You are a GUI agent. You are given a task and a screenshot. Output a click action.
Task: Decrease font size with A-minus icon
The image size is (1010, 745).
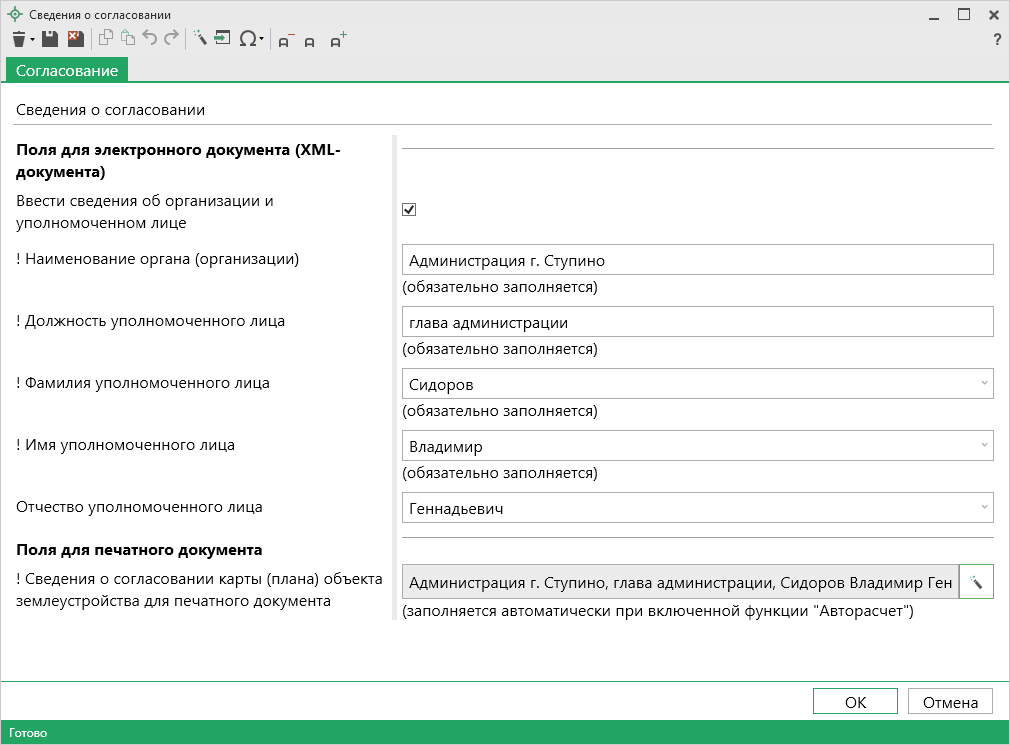(285, 40)
